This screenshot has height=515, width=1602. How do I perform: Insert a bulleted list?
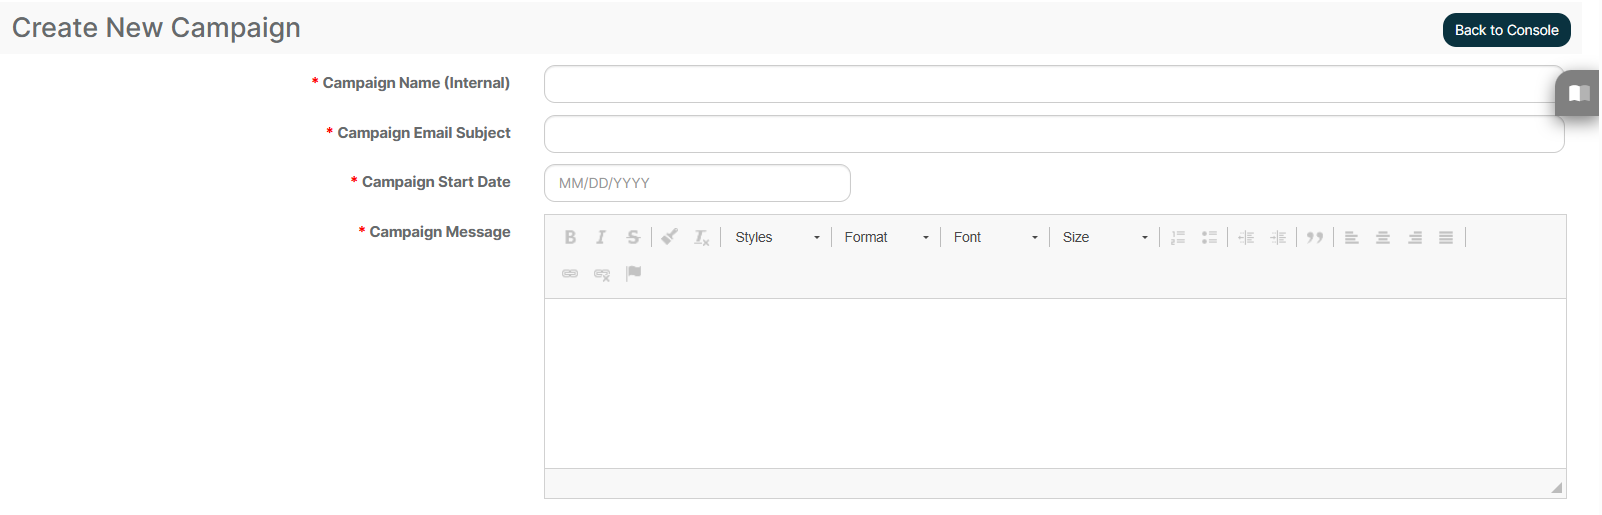tap(1210, 237)
